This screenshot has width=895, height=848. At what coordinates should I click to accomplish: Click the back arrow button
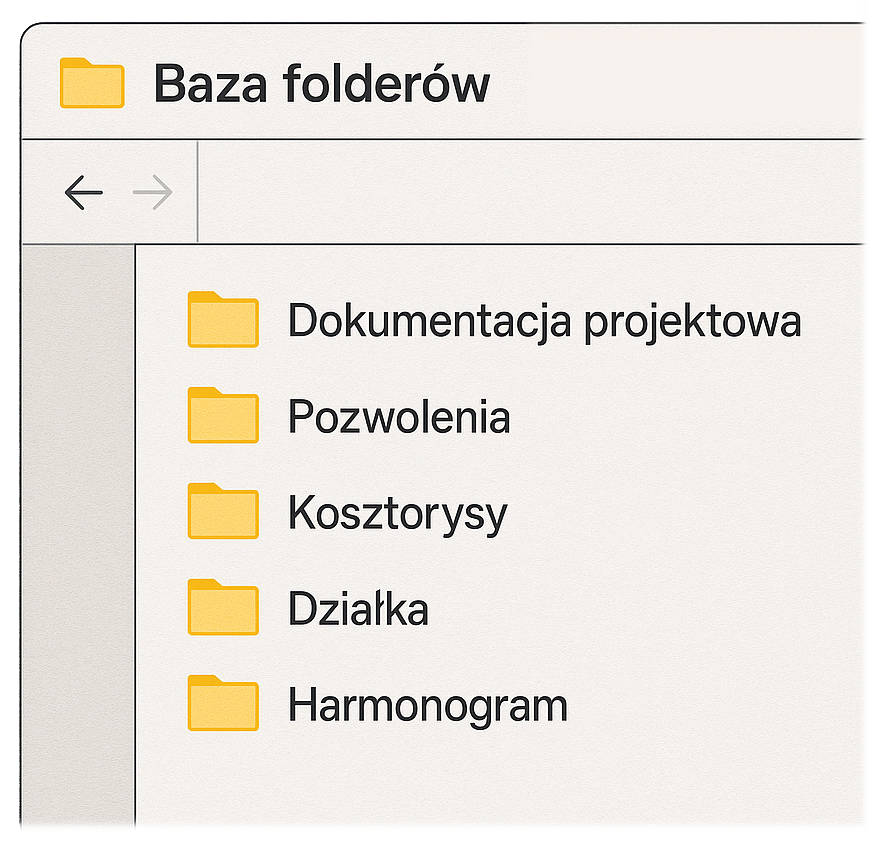click(83, 192)
